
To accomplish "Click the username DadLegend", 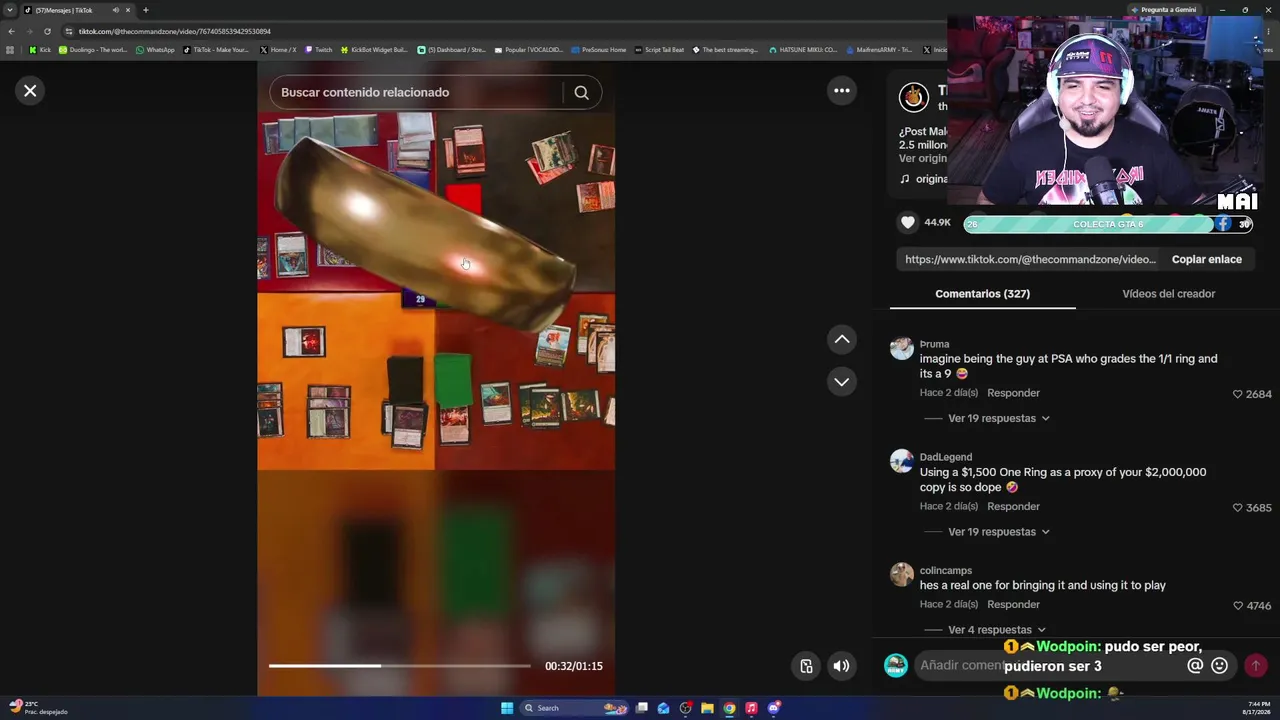I will [x=946, y=457].
